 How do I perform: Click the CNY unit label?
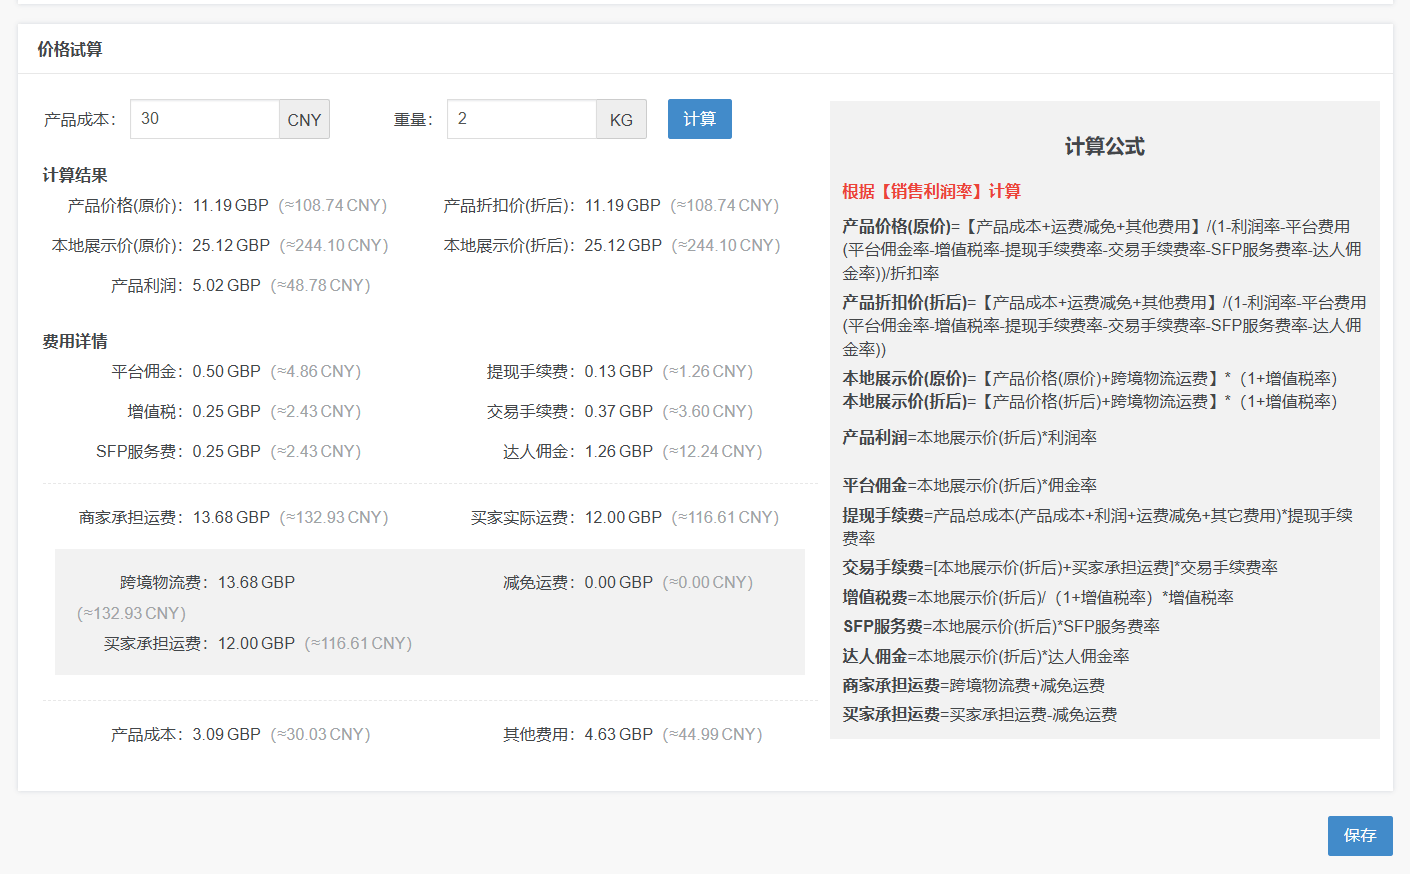click(x=304, y=120)
